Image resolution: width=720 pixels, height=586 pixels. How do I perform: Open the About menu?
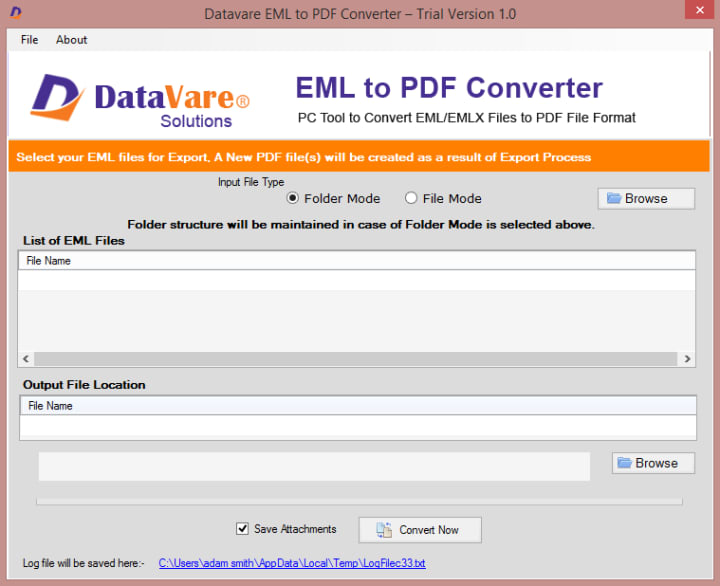(x=72, y=40)
